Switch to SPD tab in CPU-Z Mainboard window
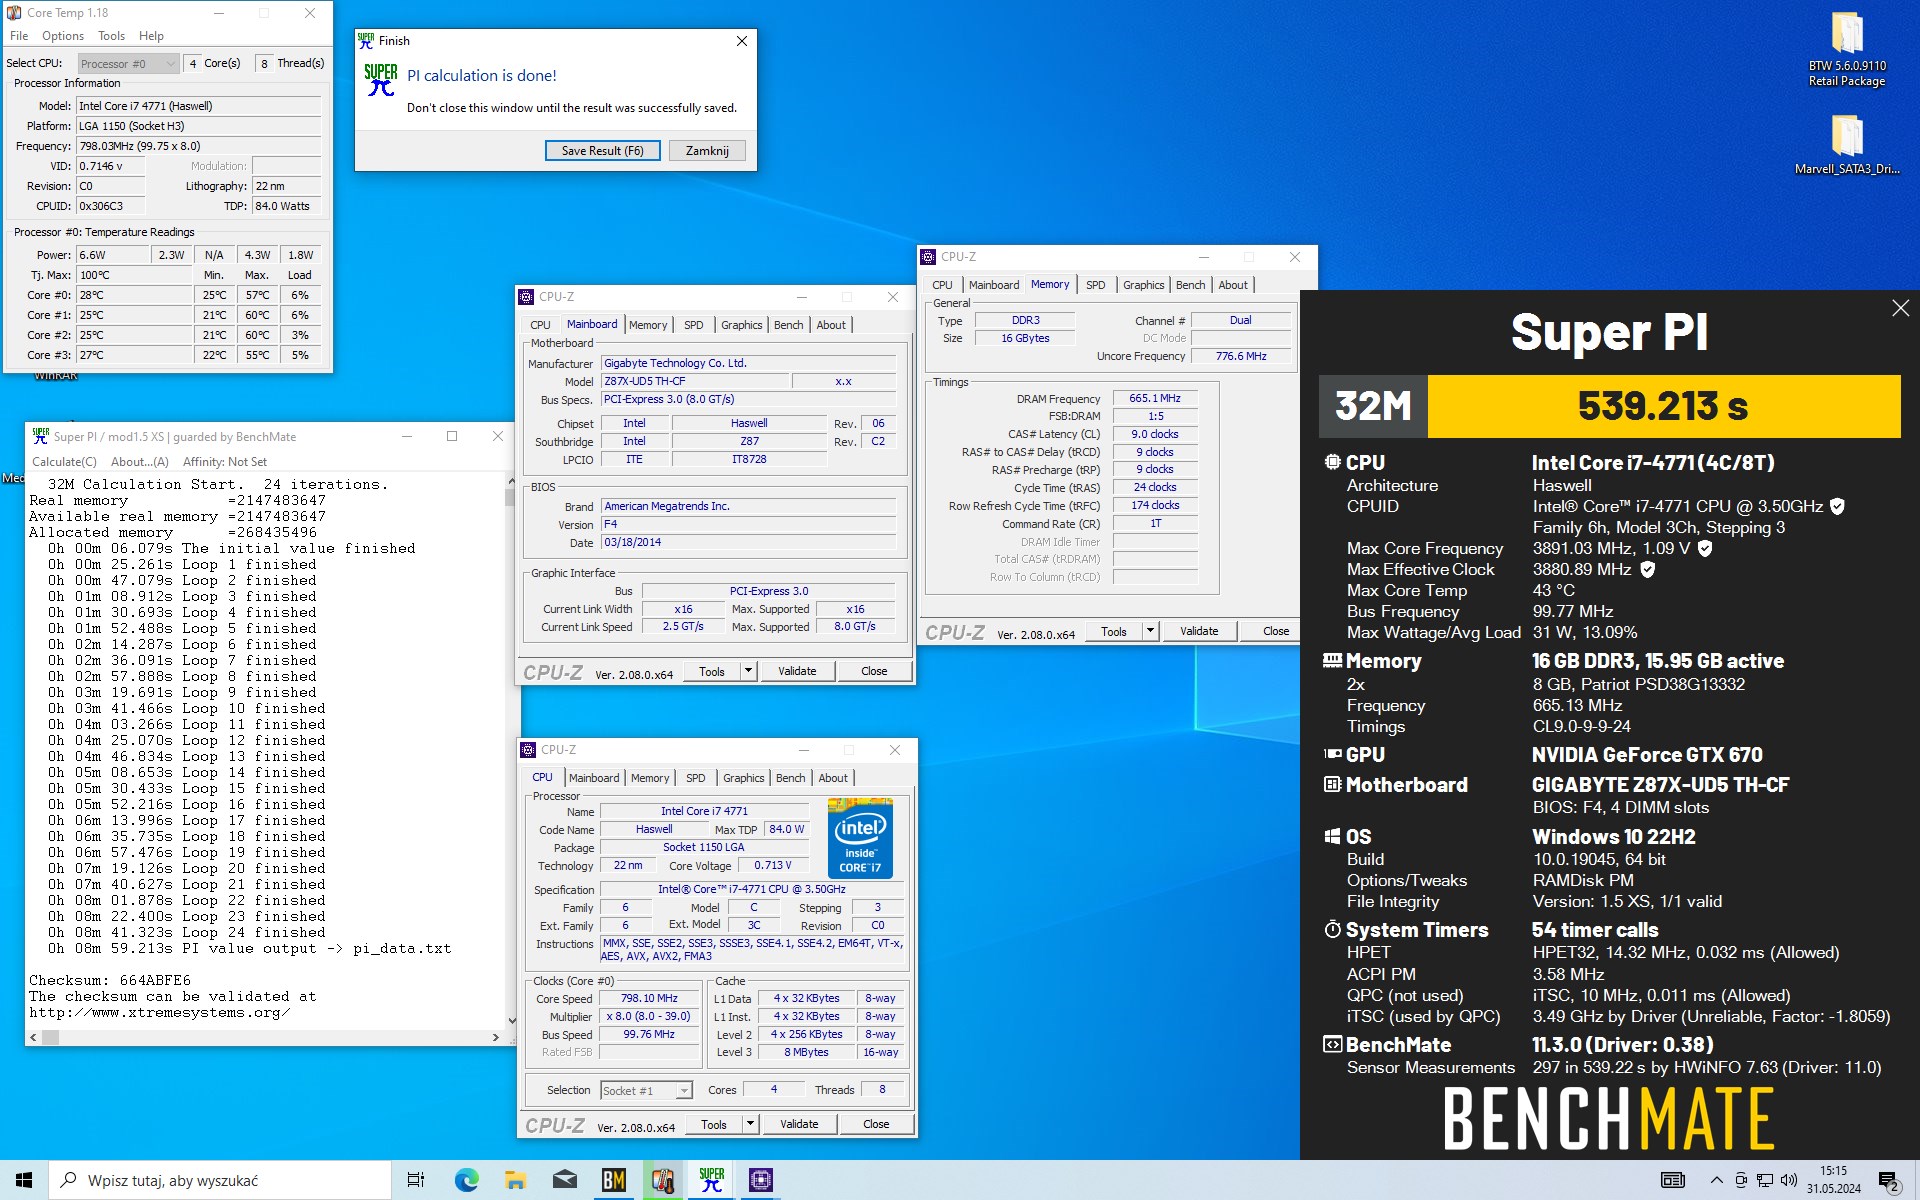The image size is (1920, 1200). (693, 325)
